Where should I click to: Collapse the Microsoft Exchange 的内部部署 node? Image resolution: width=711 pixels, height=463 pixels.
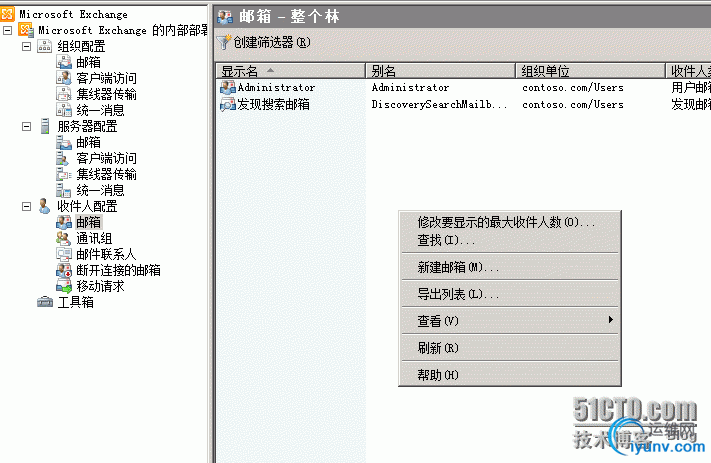(x=7, y=30)
